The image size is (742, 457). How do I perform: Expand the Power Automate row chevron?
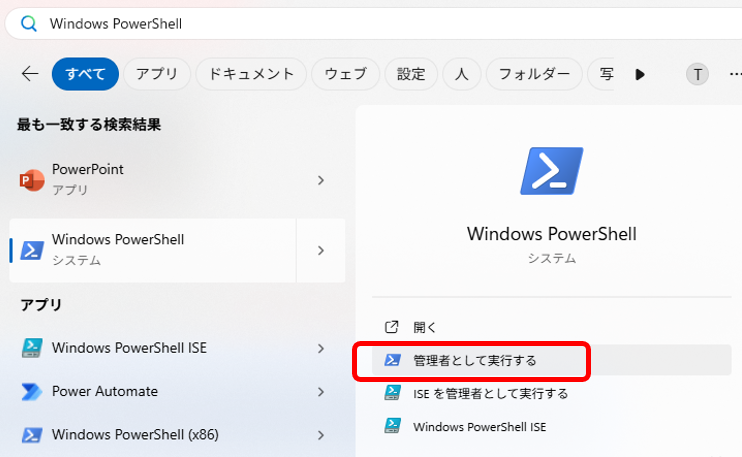pos(321,392)
